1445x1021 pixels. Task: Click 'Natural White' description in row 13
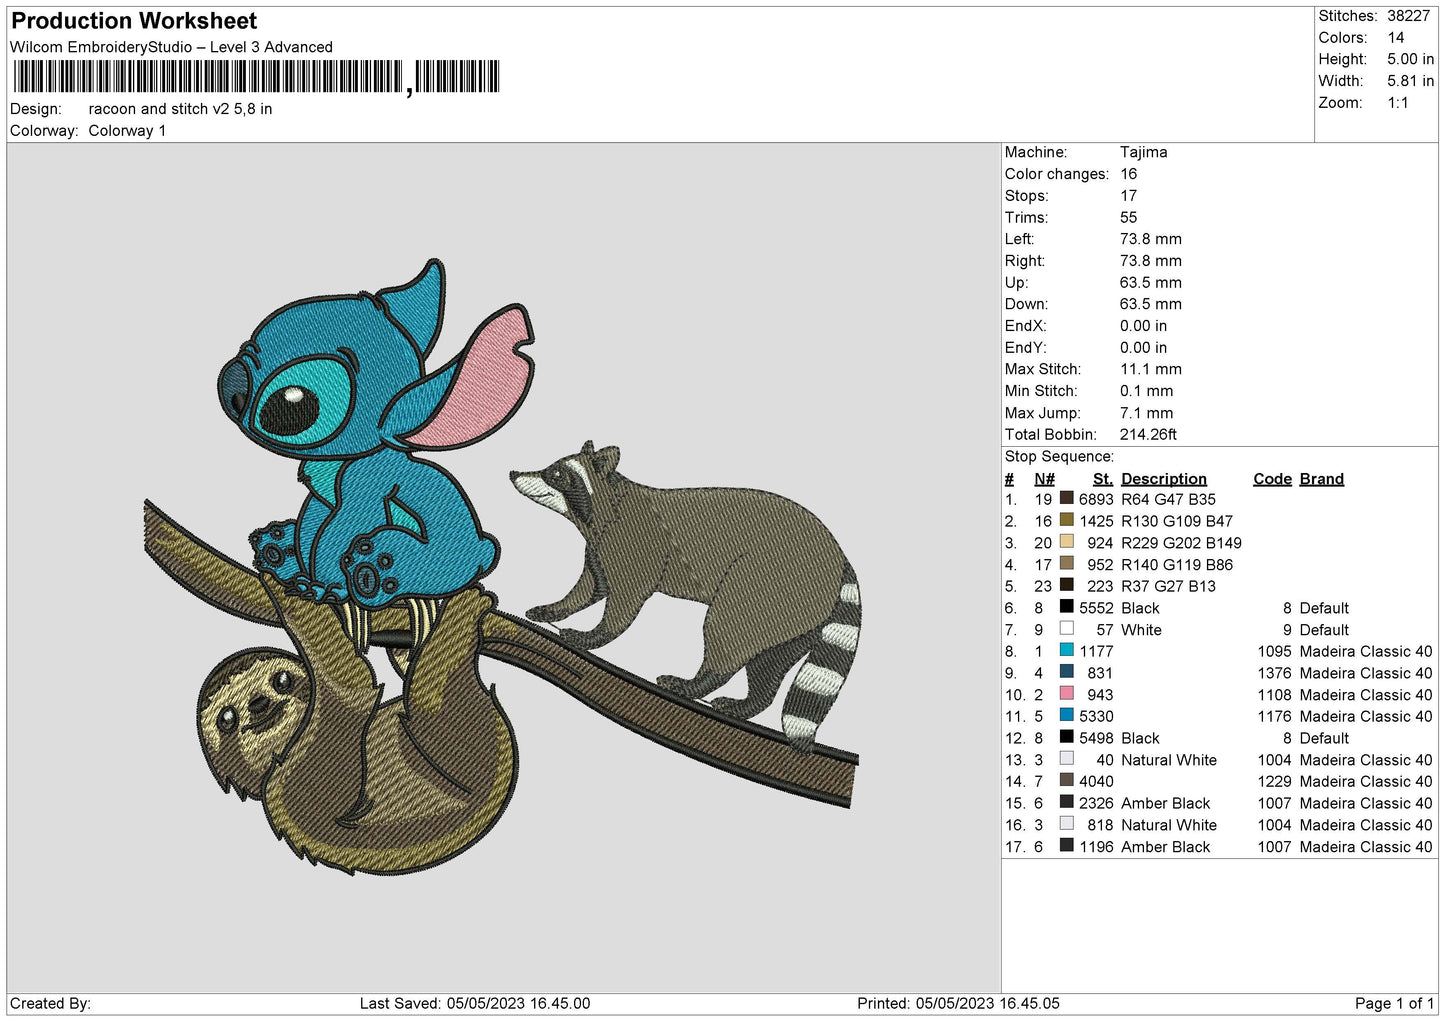(1169, 760)
